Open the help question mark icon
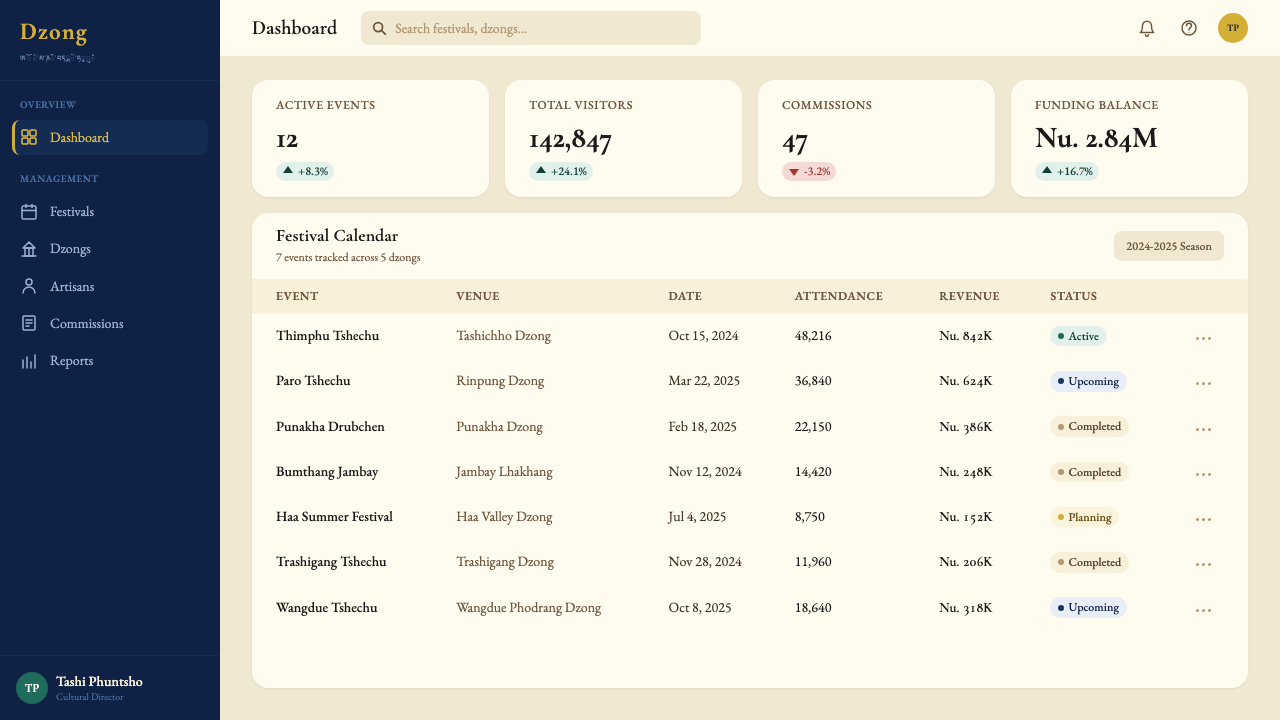The width and height of the screenshot is (1280, 720). (1189, 28)
